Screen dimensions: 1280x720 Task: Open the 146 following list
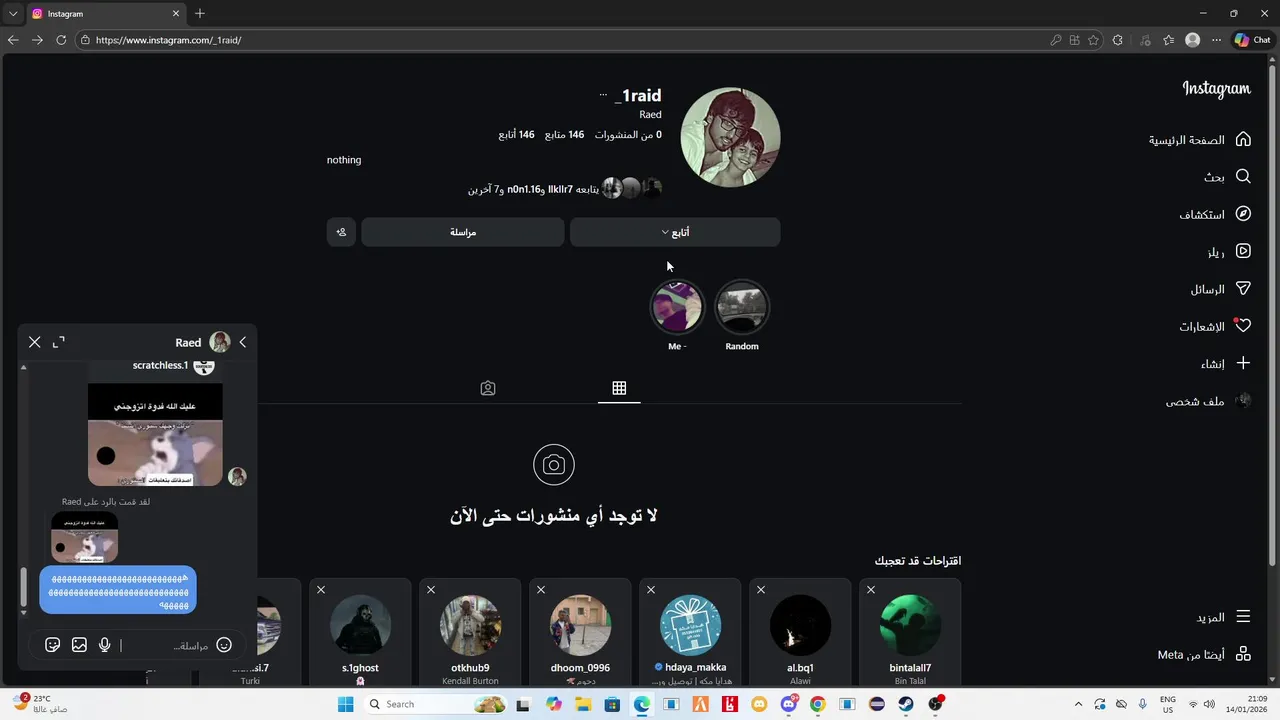(x=517, y=135)
